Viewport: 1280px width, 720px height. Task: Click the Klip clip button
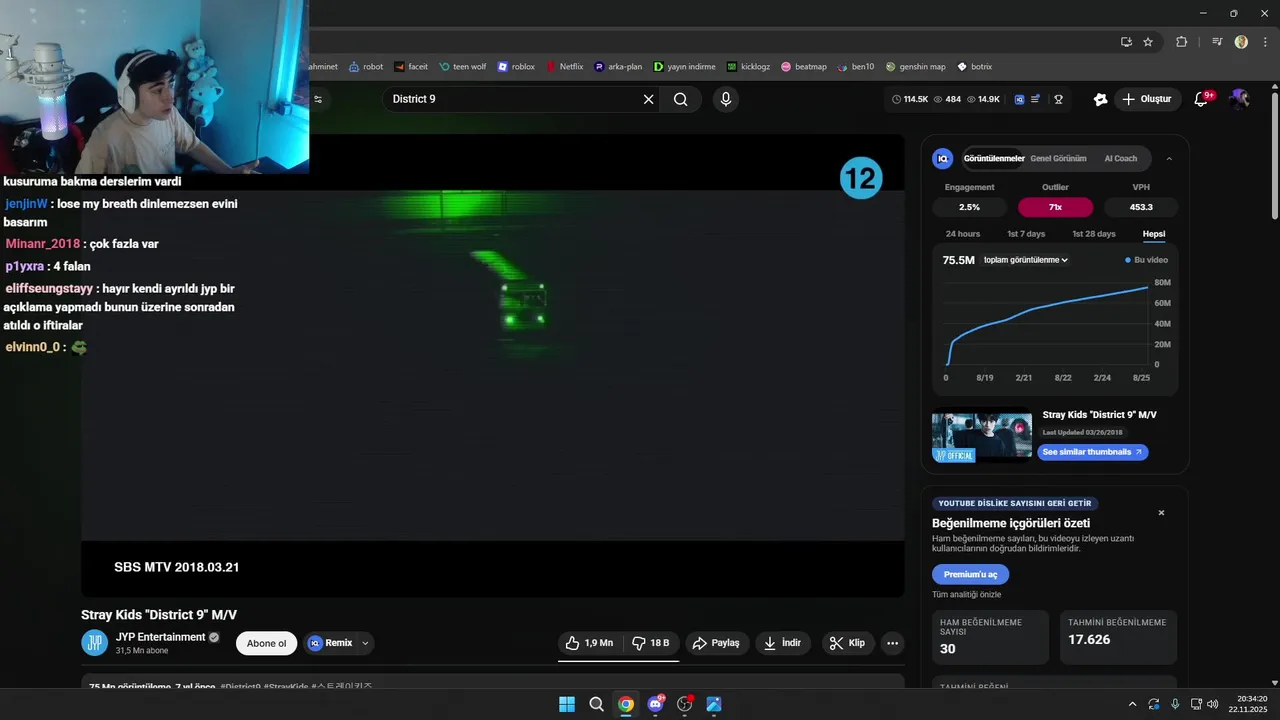[x=848, y=643]
